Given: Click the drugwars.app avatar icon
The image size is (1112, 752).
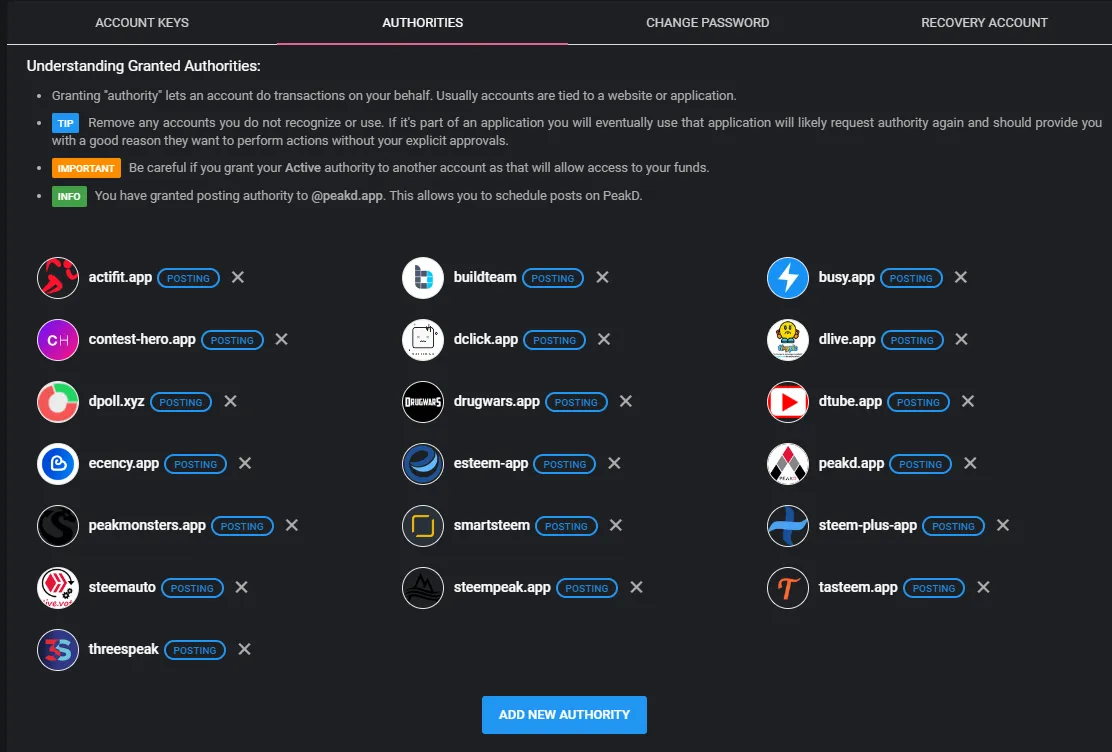Looking at the screenshot, I should click(x=423, y=402).
